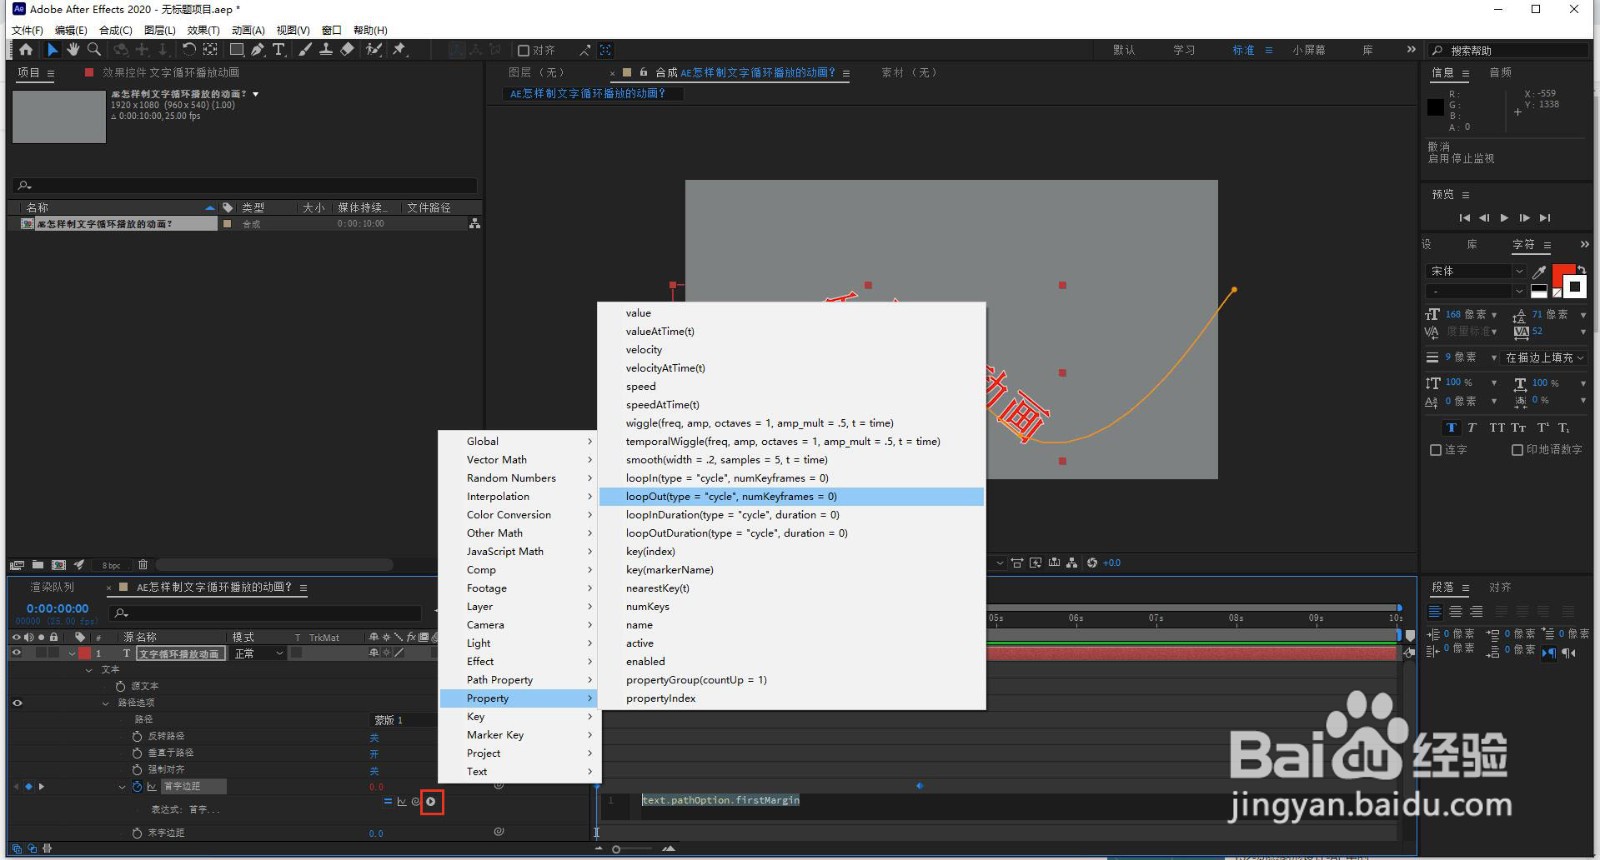Image resolution: width=1600 pixels, height=860 pixels.
Task: Click the expression text text.pathOption.firstMargin
Action: (720, 800)
